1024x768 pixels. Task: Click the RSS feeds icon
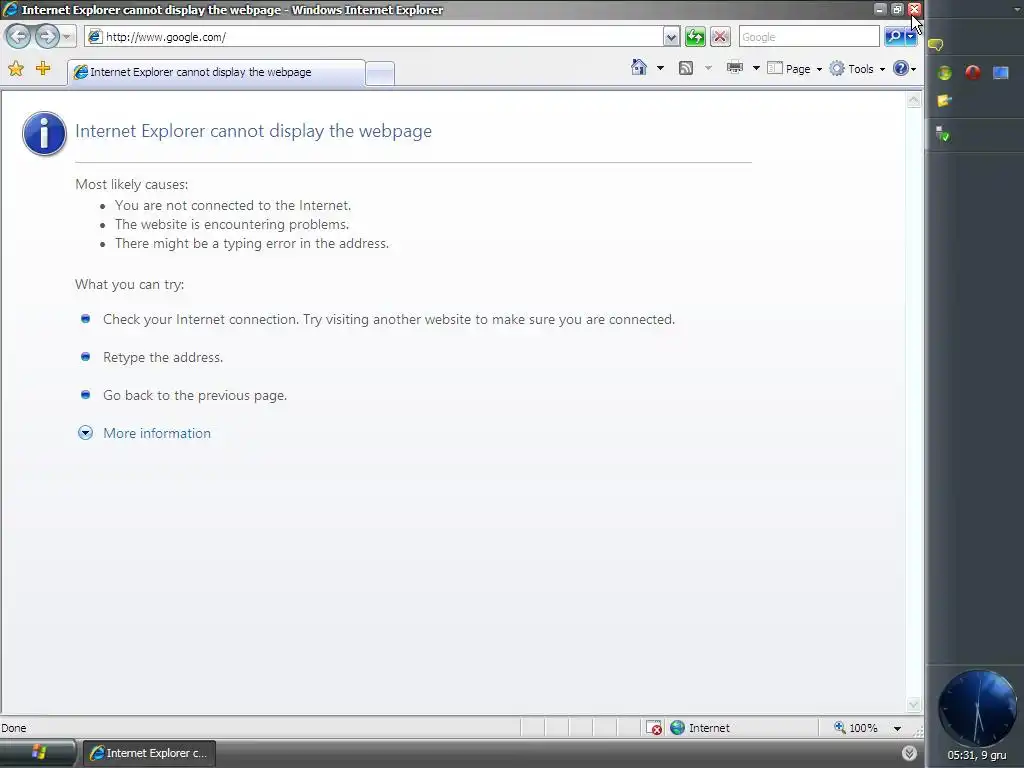point(686,68)
